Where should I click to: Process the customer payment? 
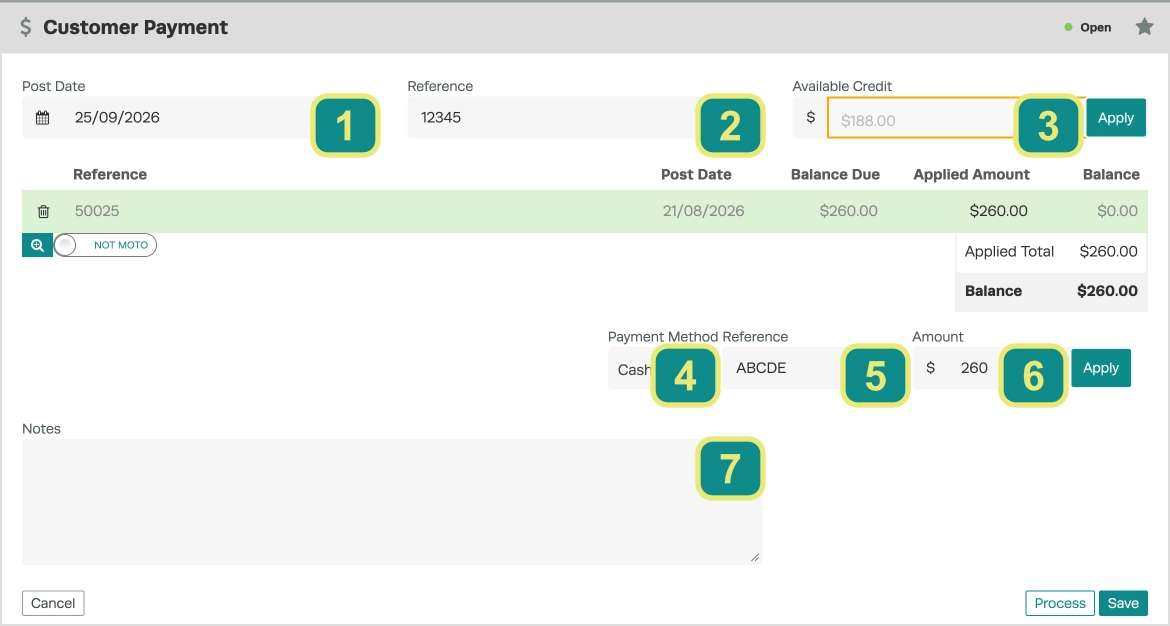point(1060,603)
